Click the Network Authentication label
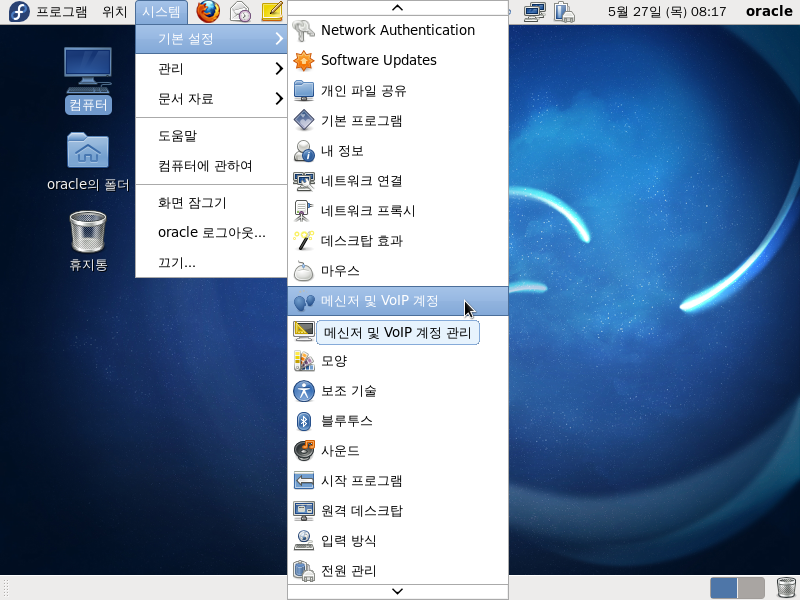This screenshot has width=800, height=600. coord(398,30)
